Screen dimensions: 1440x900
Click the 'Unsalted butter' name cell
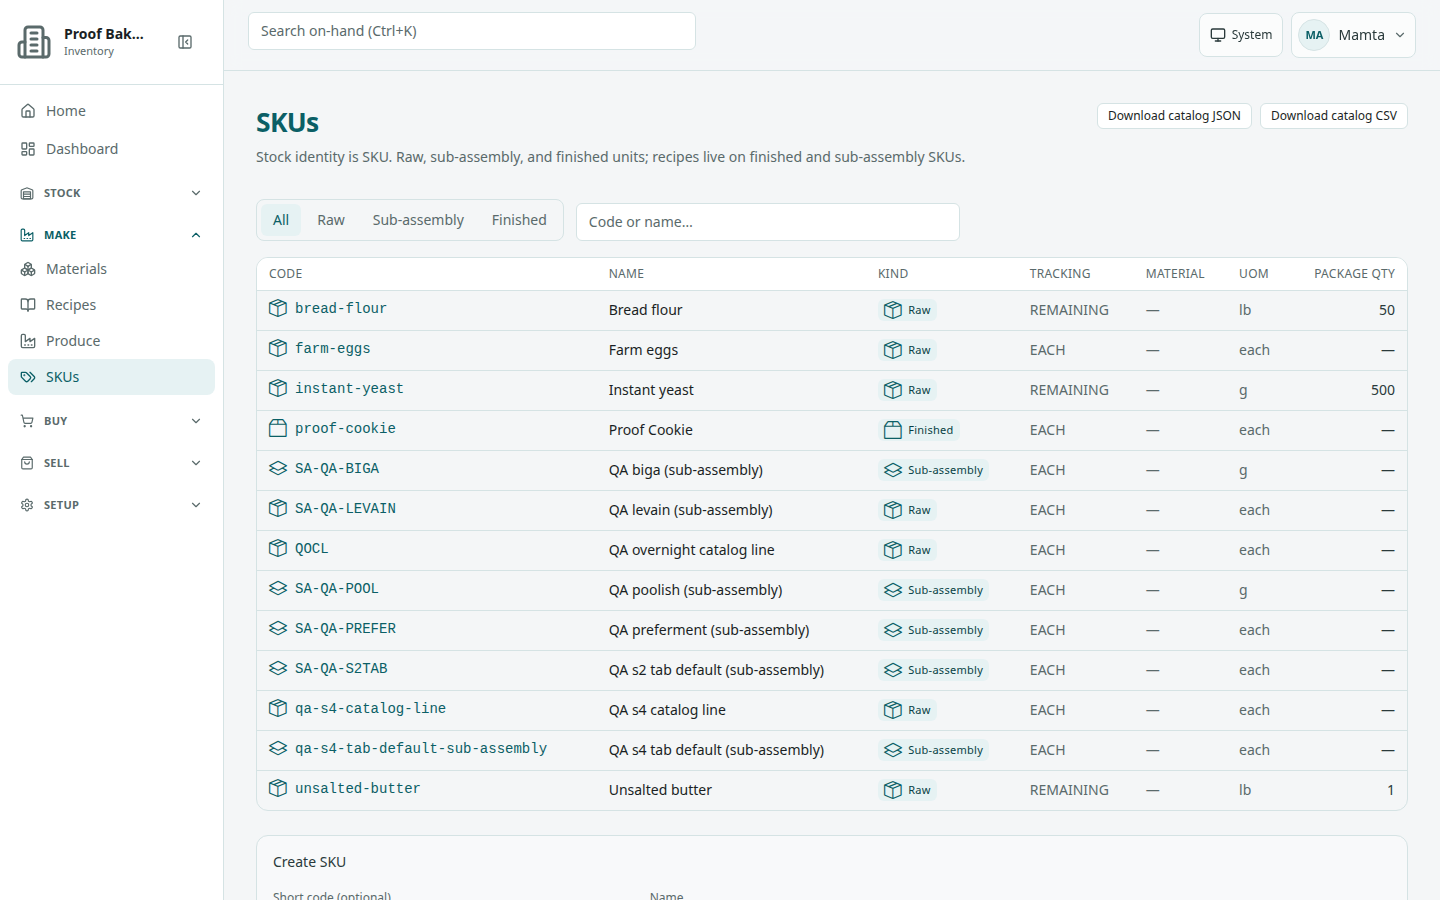[660, 790]
